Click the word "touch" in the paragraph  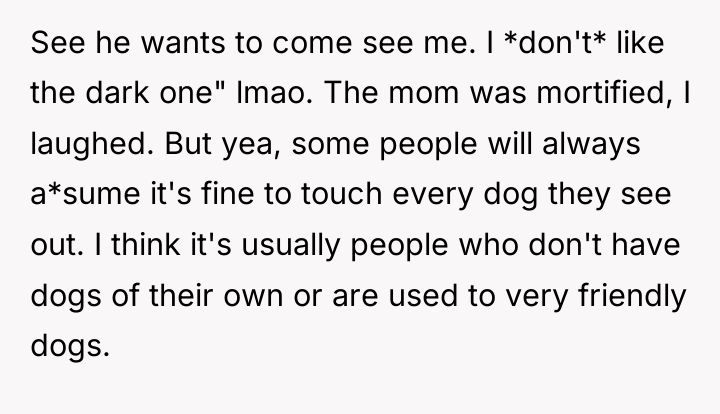pyautogui.click(x=342, y=193)
